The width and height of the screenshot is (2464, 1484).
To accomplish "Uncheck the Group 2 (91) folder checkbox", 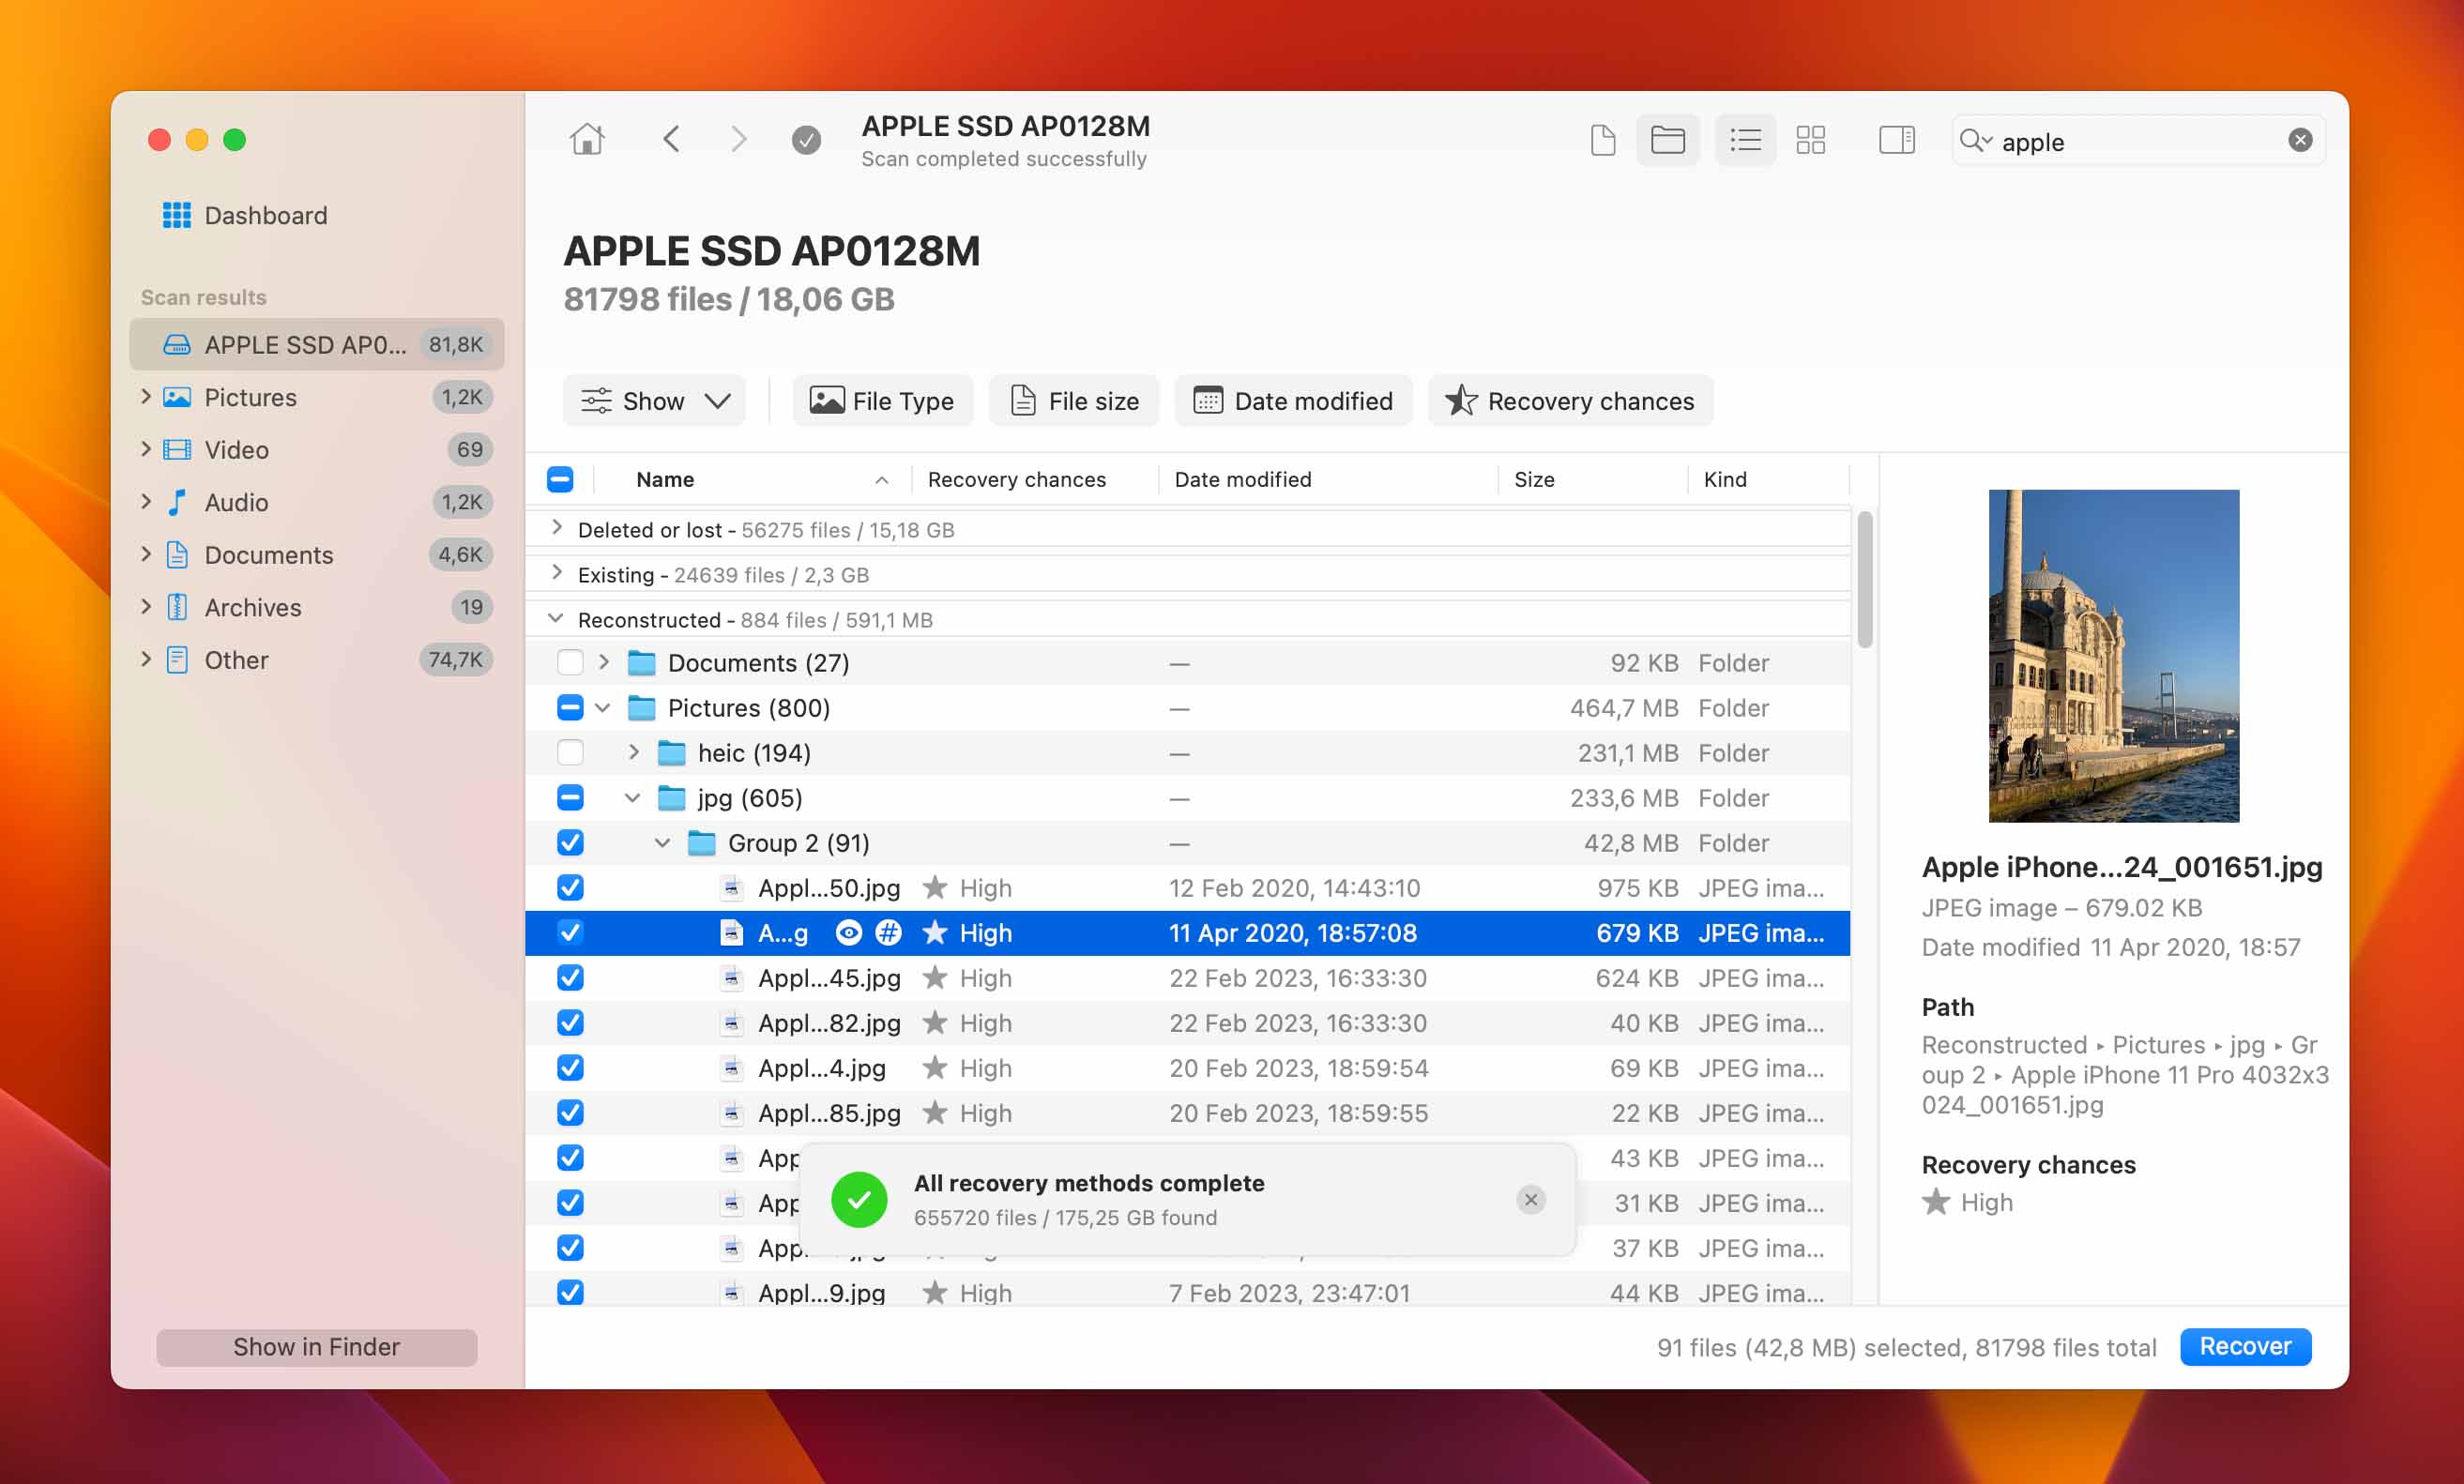I will (x=570, y=843).
